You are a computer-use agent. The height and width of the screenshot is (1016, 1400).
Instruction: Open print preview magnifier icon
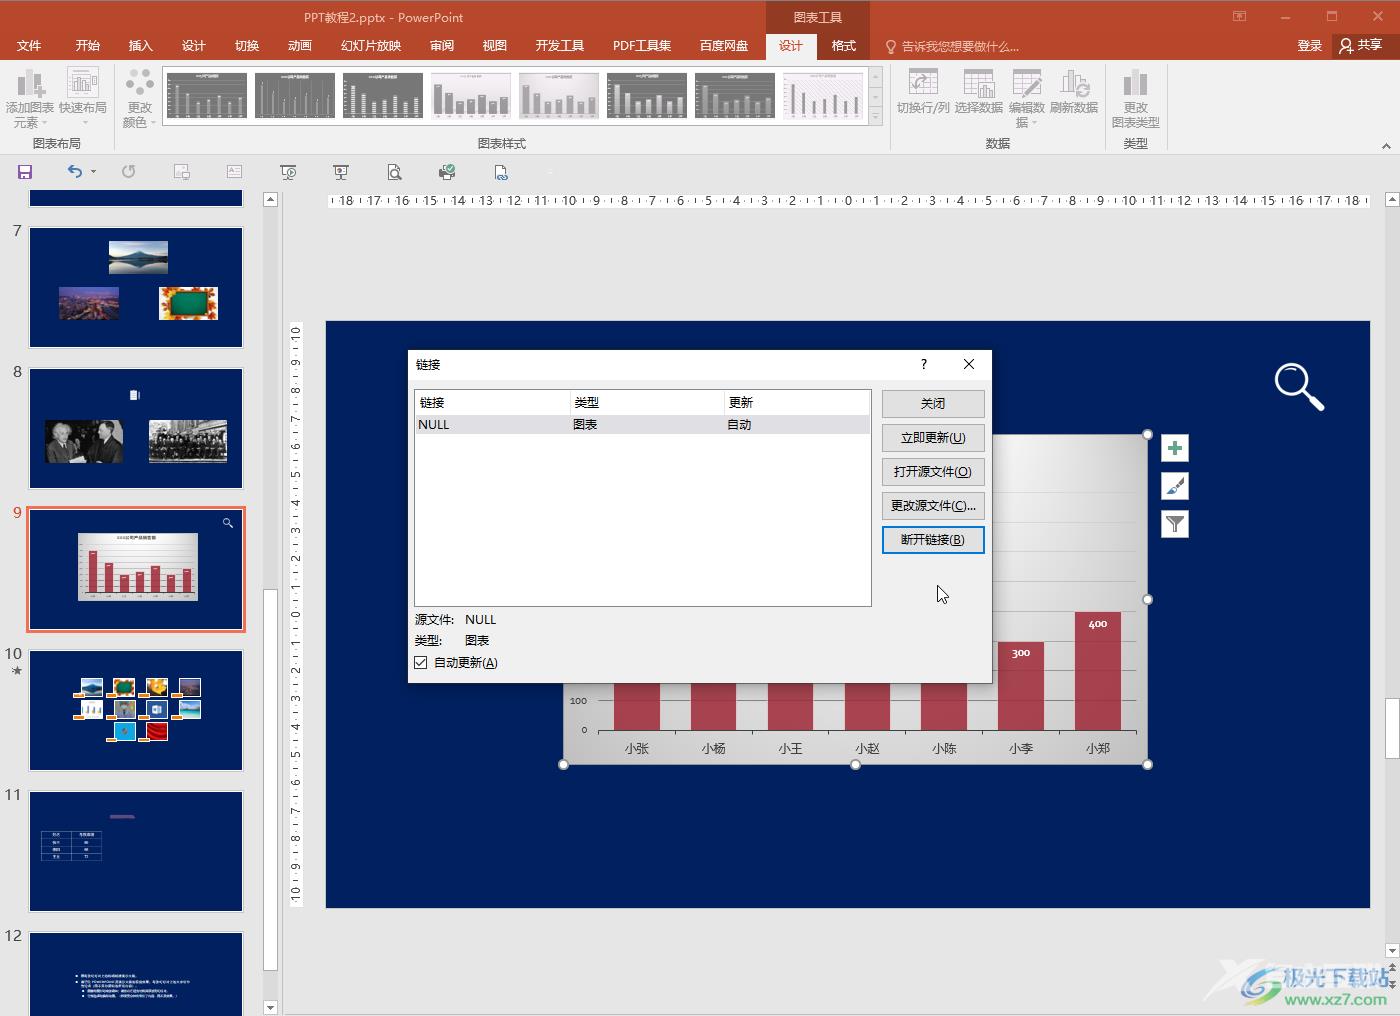coord(394,172)
